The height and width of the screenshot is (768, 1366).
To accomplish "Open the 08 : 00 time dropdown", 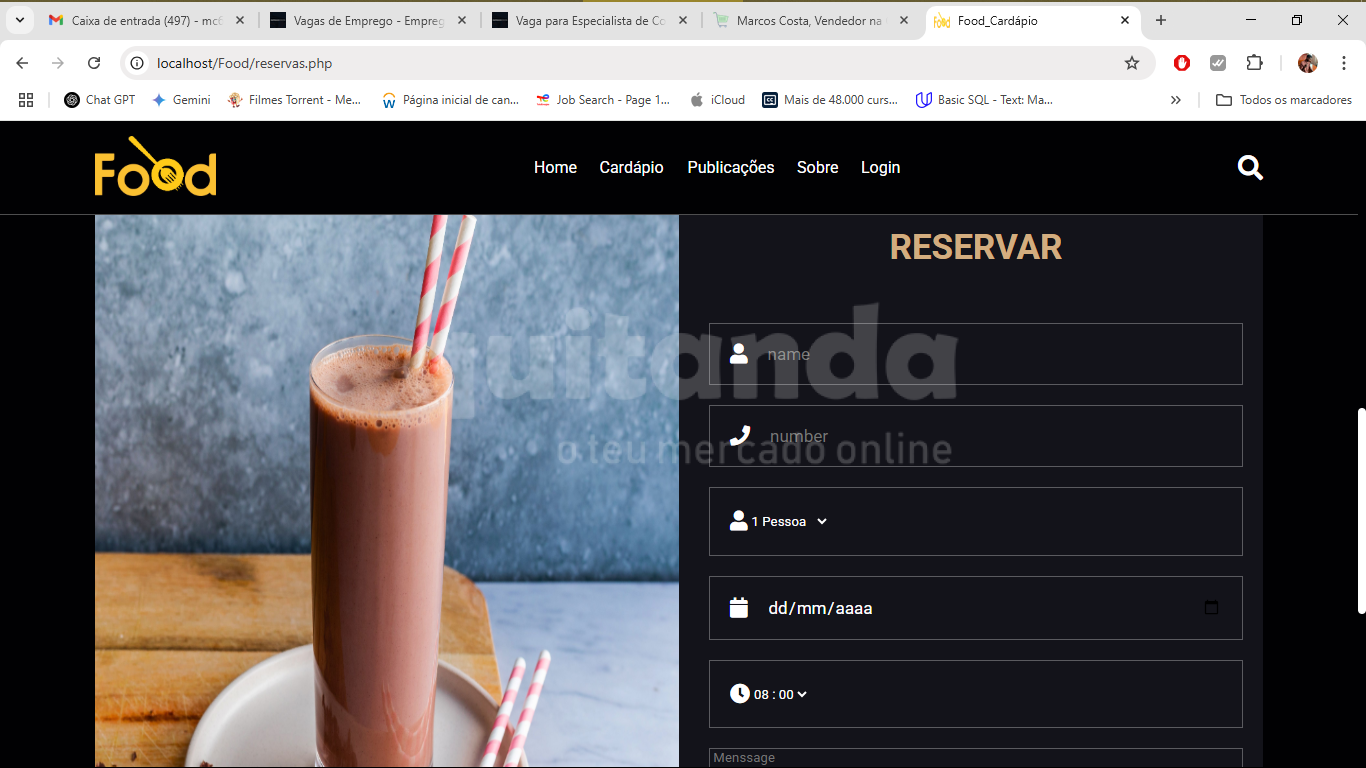I will [780, 694].
